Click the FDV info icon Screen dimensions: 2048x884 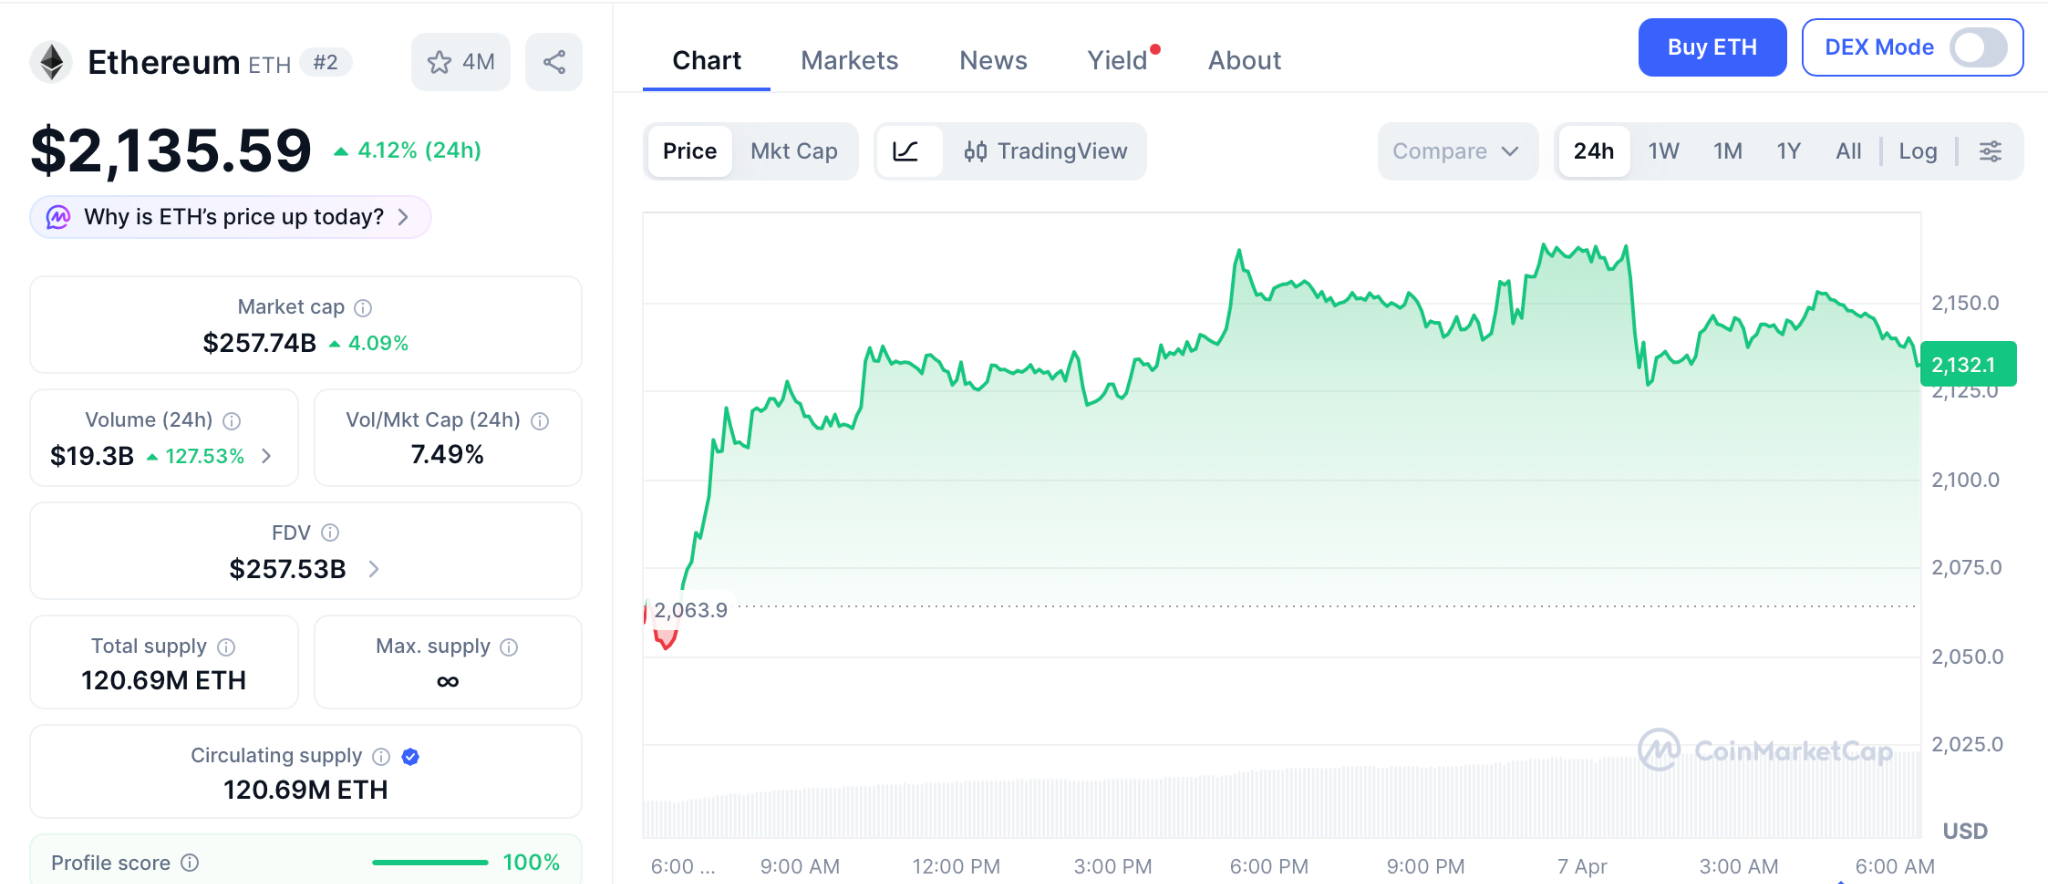click(330, 533)
